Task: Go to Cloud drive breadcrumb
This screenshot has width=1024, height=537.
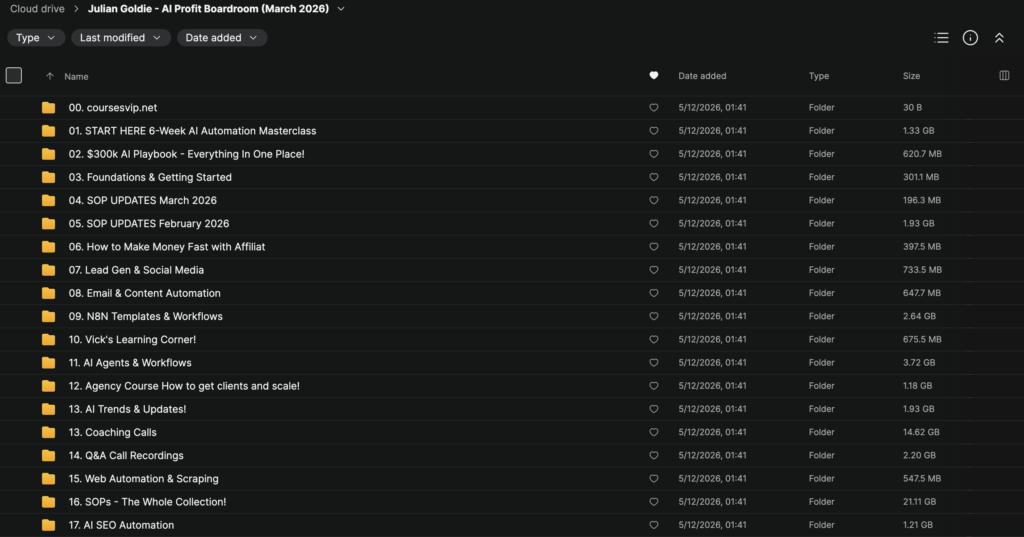Action: pyautogui.click(x=37, y=9)
